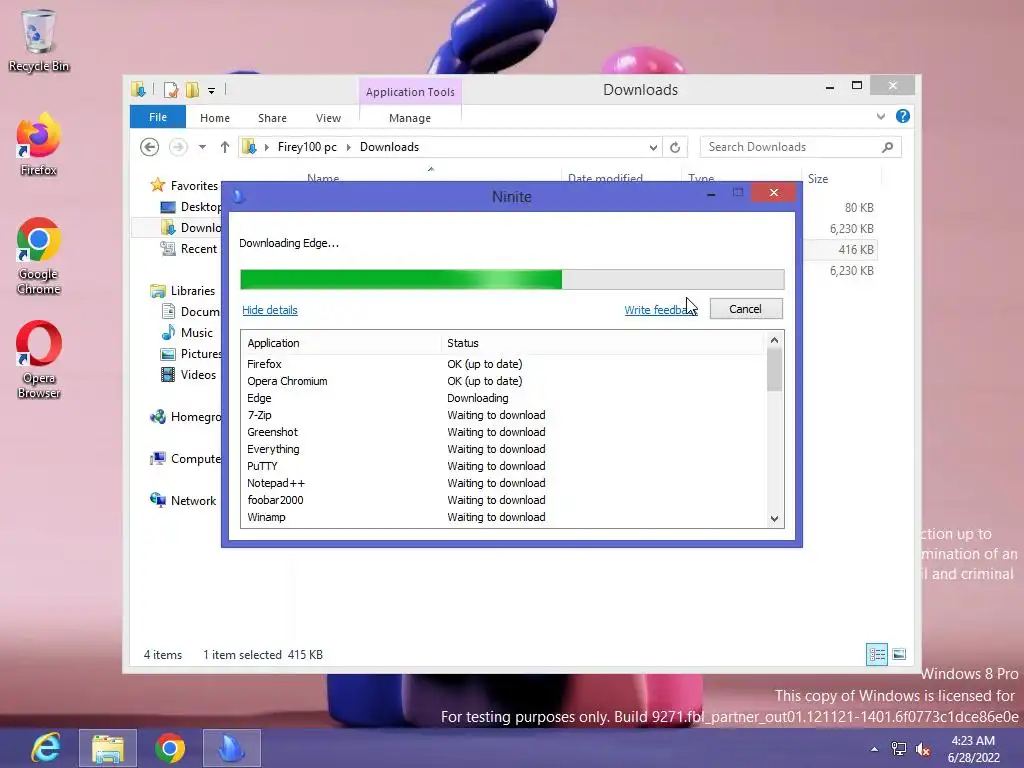The height and width of the screenshot is (768, 1024).
Task: Click the muted volume tray icon
Action: pyautogui.click(x=923, y=749)
